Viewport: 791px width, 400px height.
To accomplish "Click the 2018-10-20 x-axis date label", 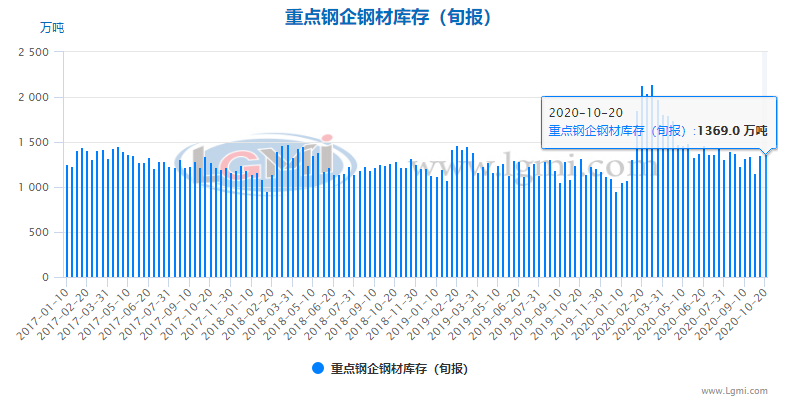I will coord(371,313).
